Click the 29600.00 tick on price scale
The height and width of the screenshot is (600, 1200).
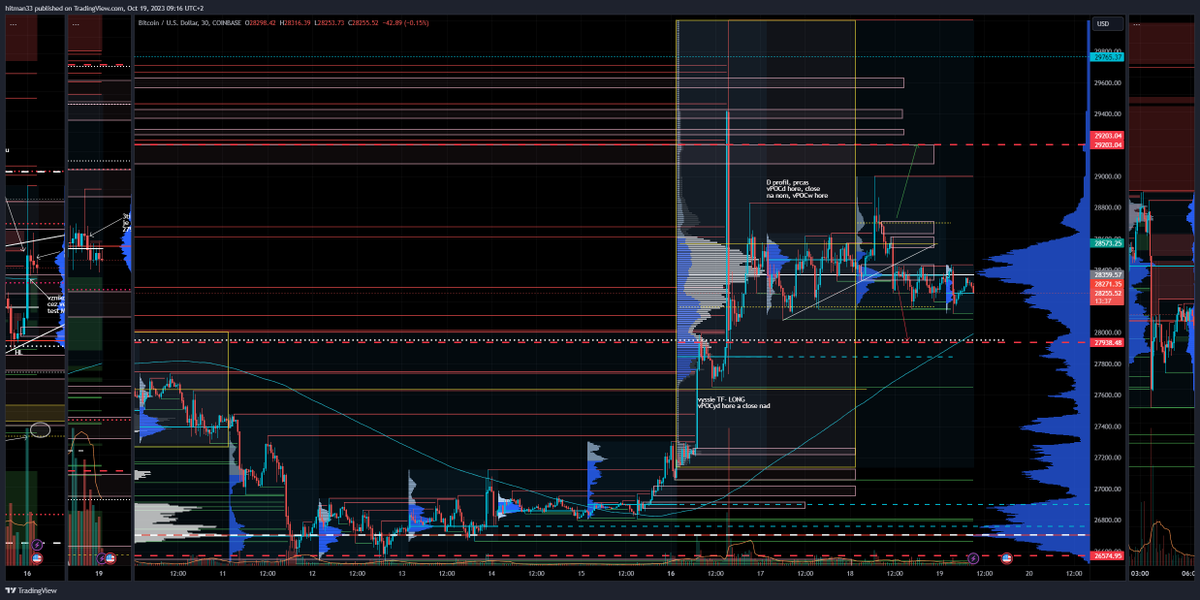[1108, 83]
